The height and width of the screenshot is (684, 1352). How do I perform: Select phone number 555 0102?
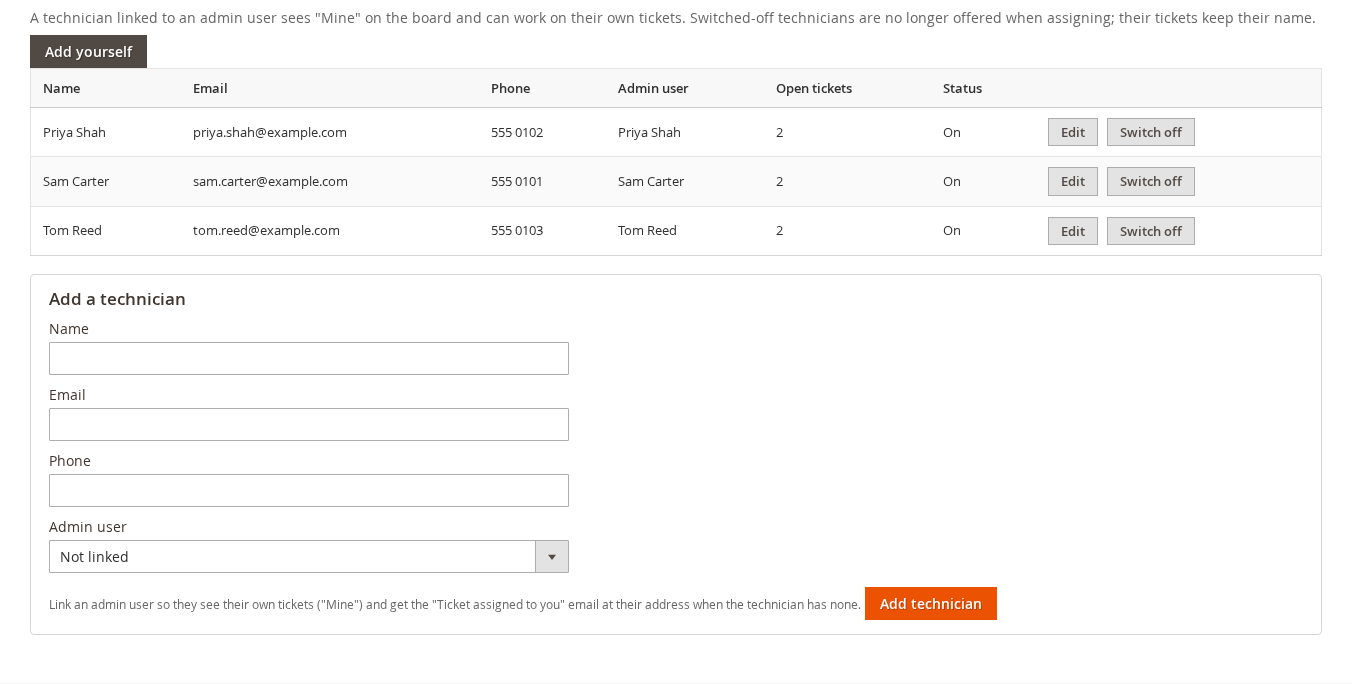pyautogui.click(x=517, y=132)
